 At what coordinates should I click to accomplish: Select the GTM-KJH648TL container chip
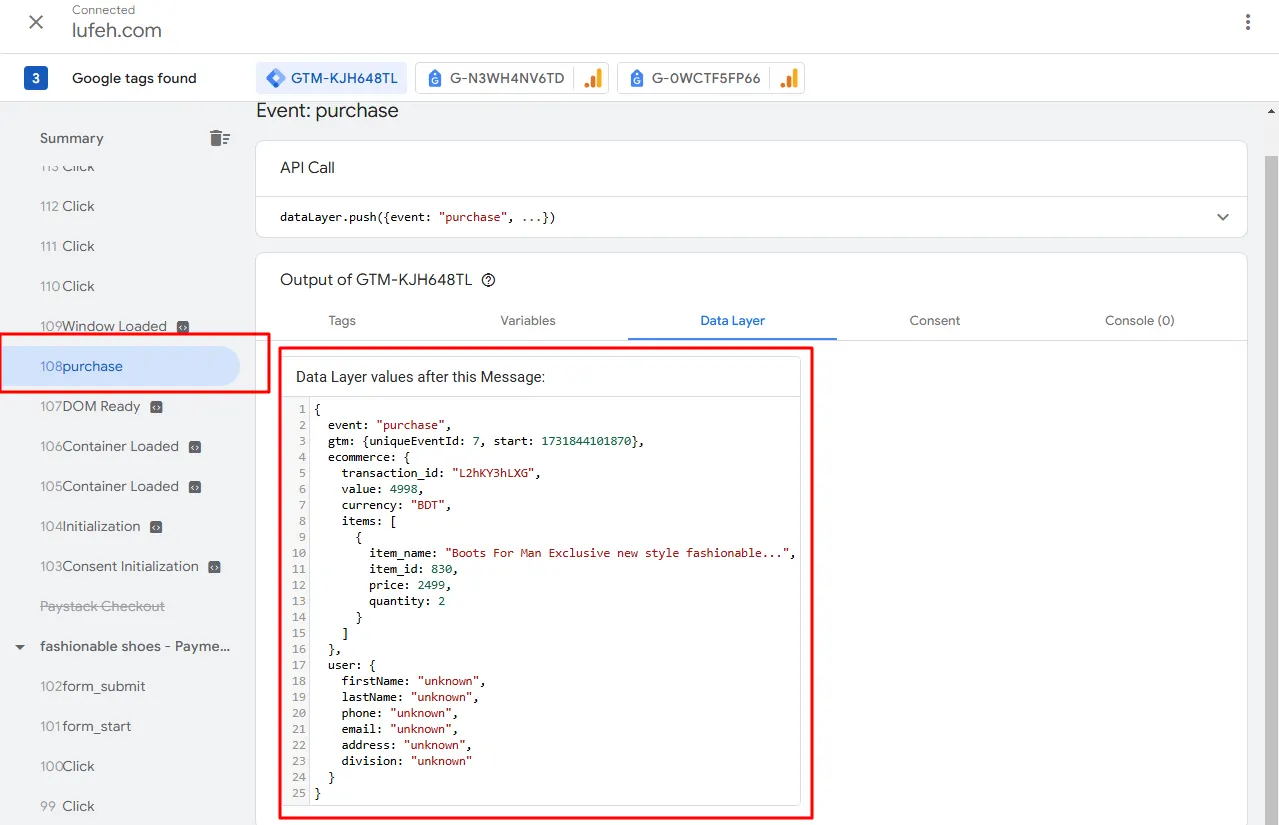click(332, 78)
